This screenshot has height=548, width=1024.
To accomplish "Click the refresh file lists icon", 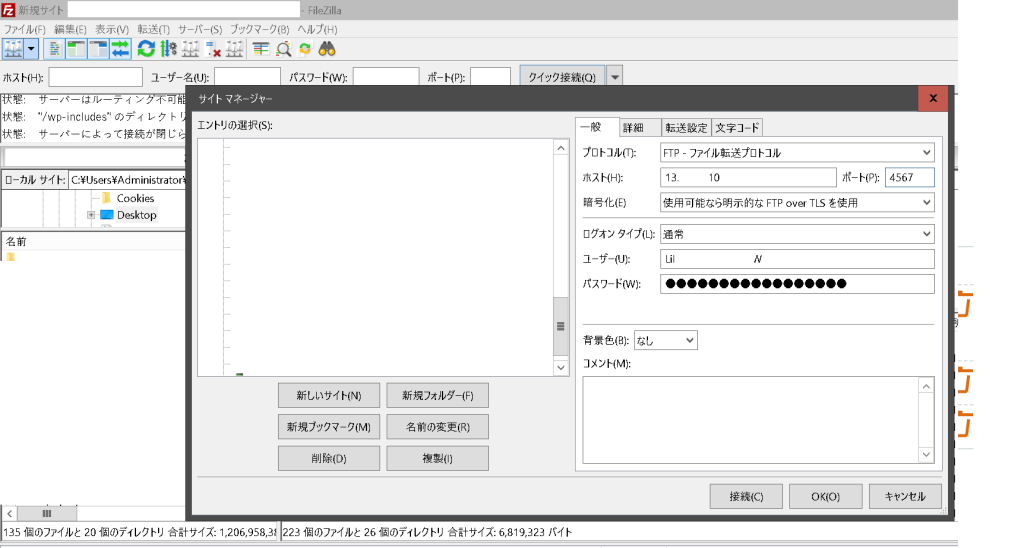I will 146,49.
